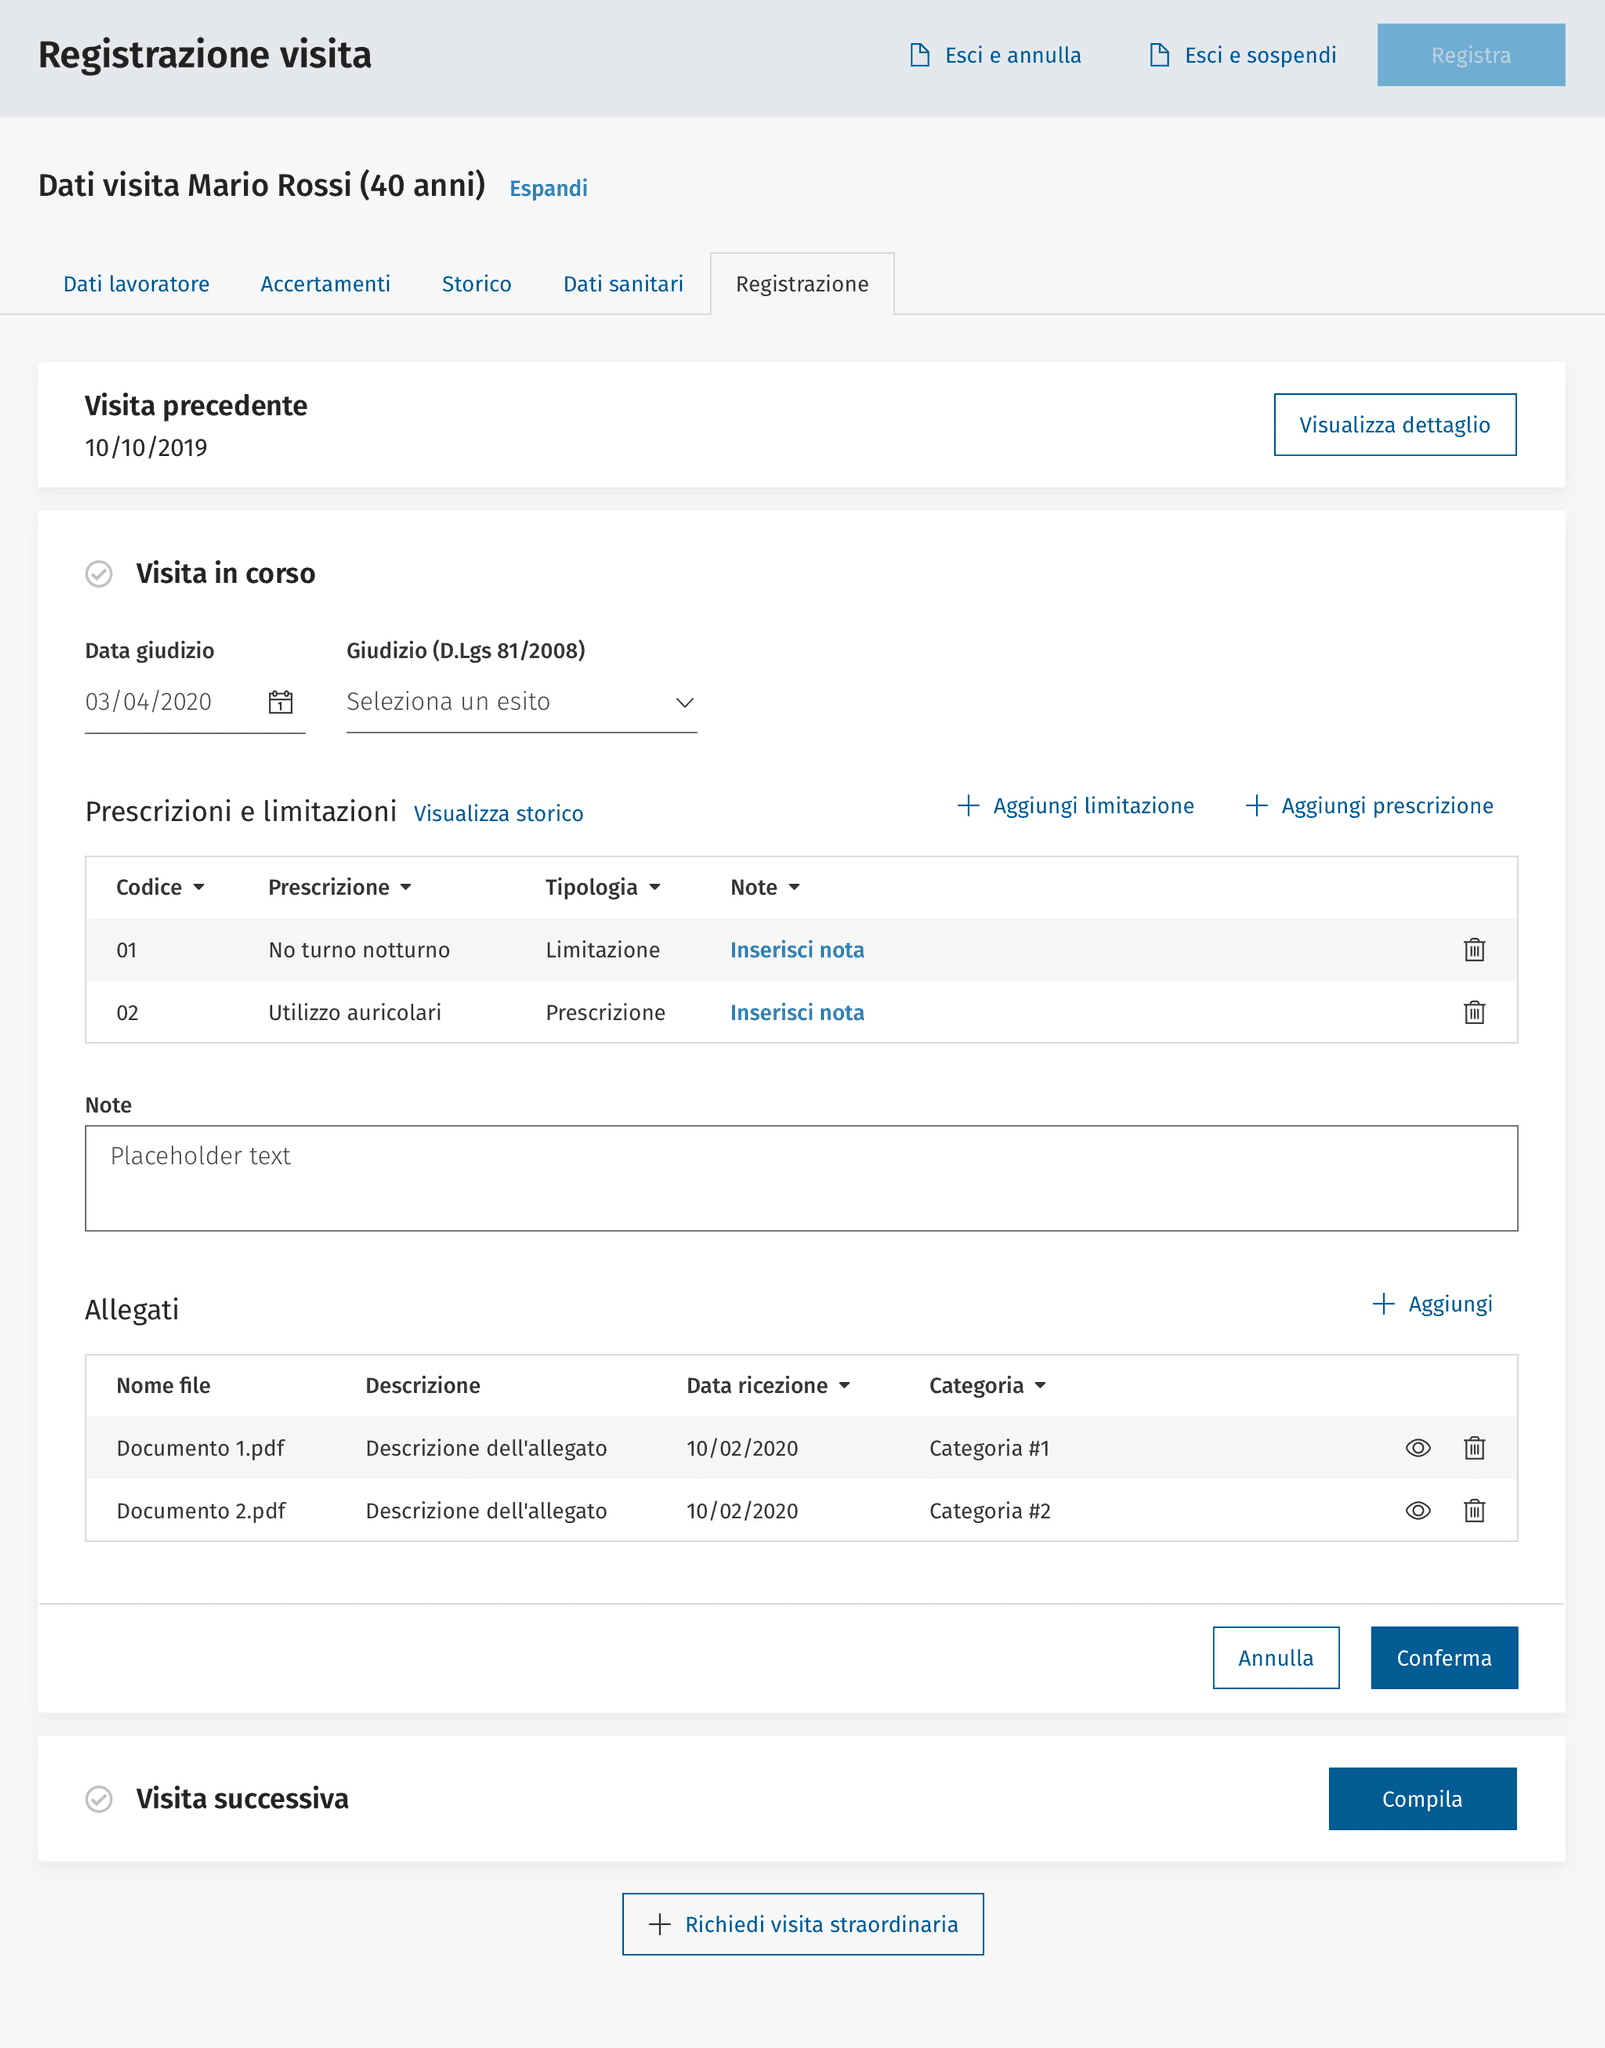Open the Dati sanitari tab
The width and height of the screenshot is (1605, 2048).
coord(623,284)
